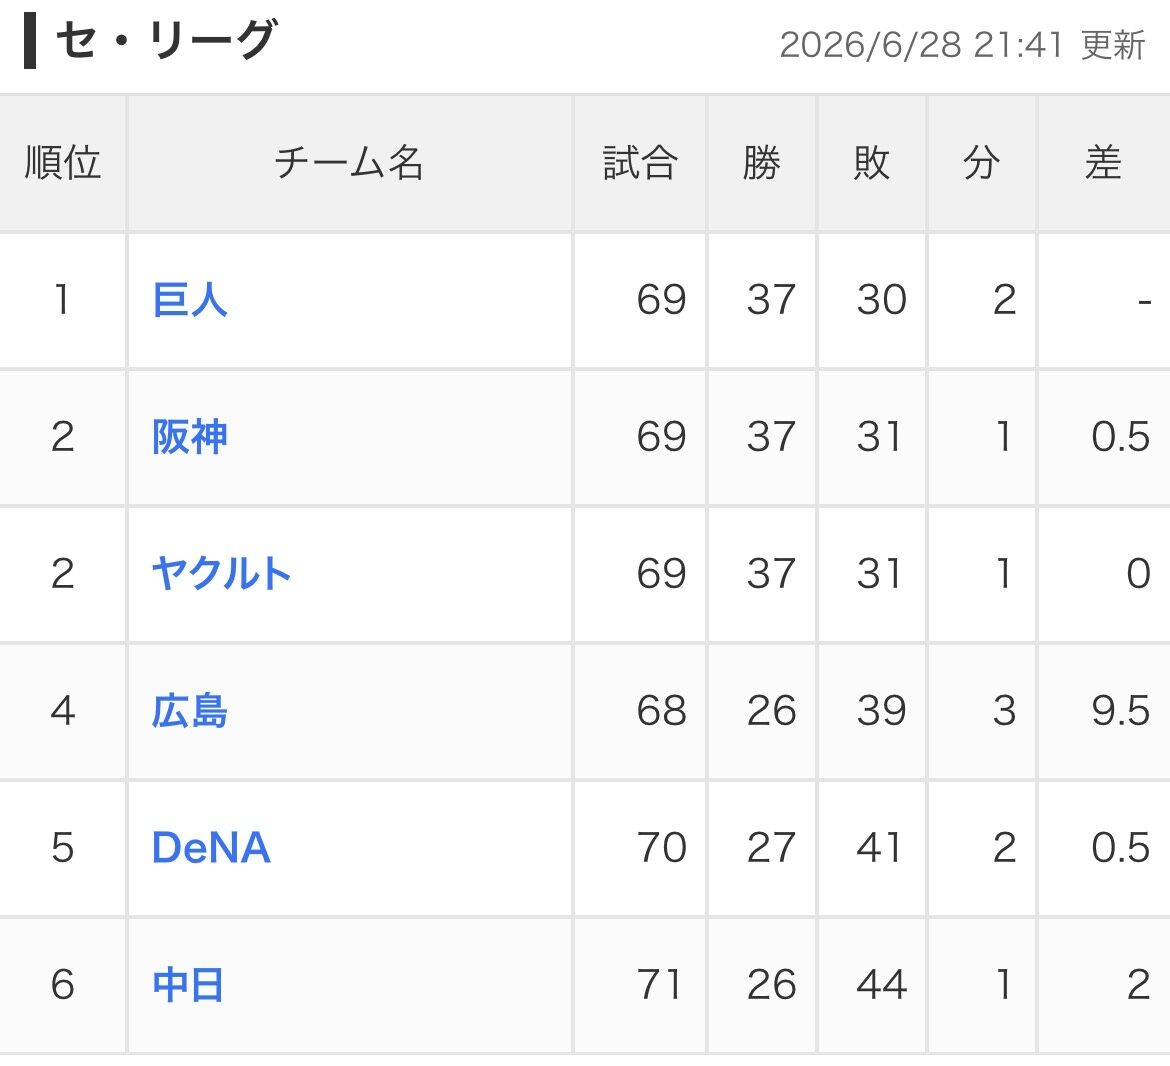Screen dimensions: 1170x1066
Task: Select 中日's games played cell 71
Action: tap(660, 985)
